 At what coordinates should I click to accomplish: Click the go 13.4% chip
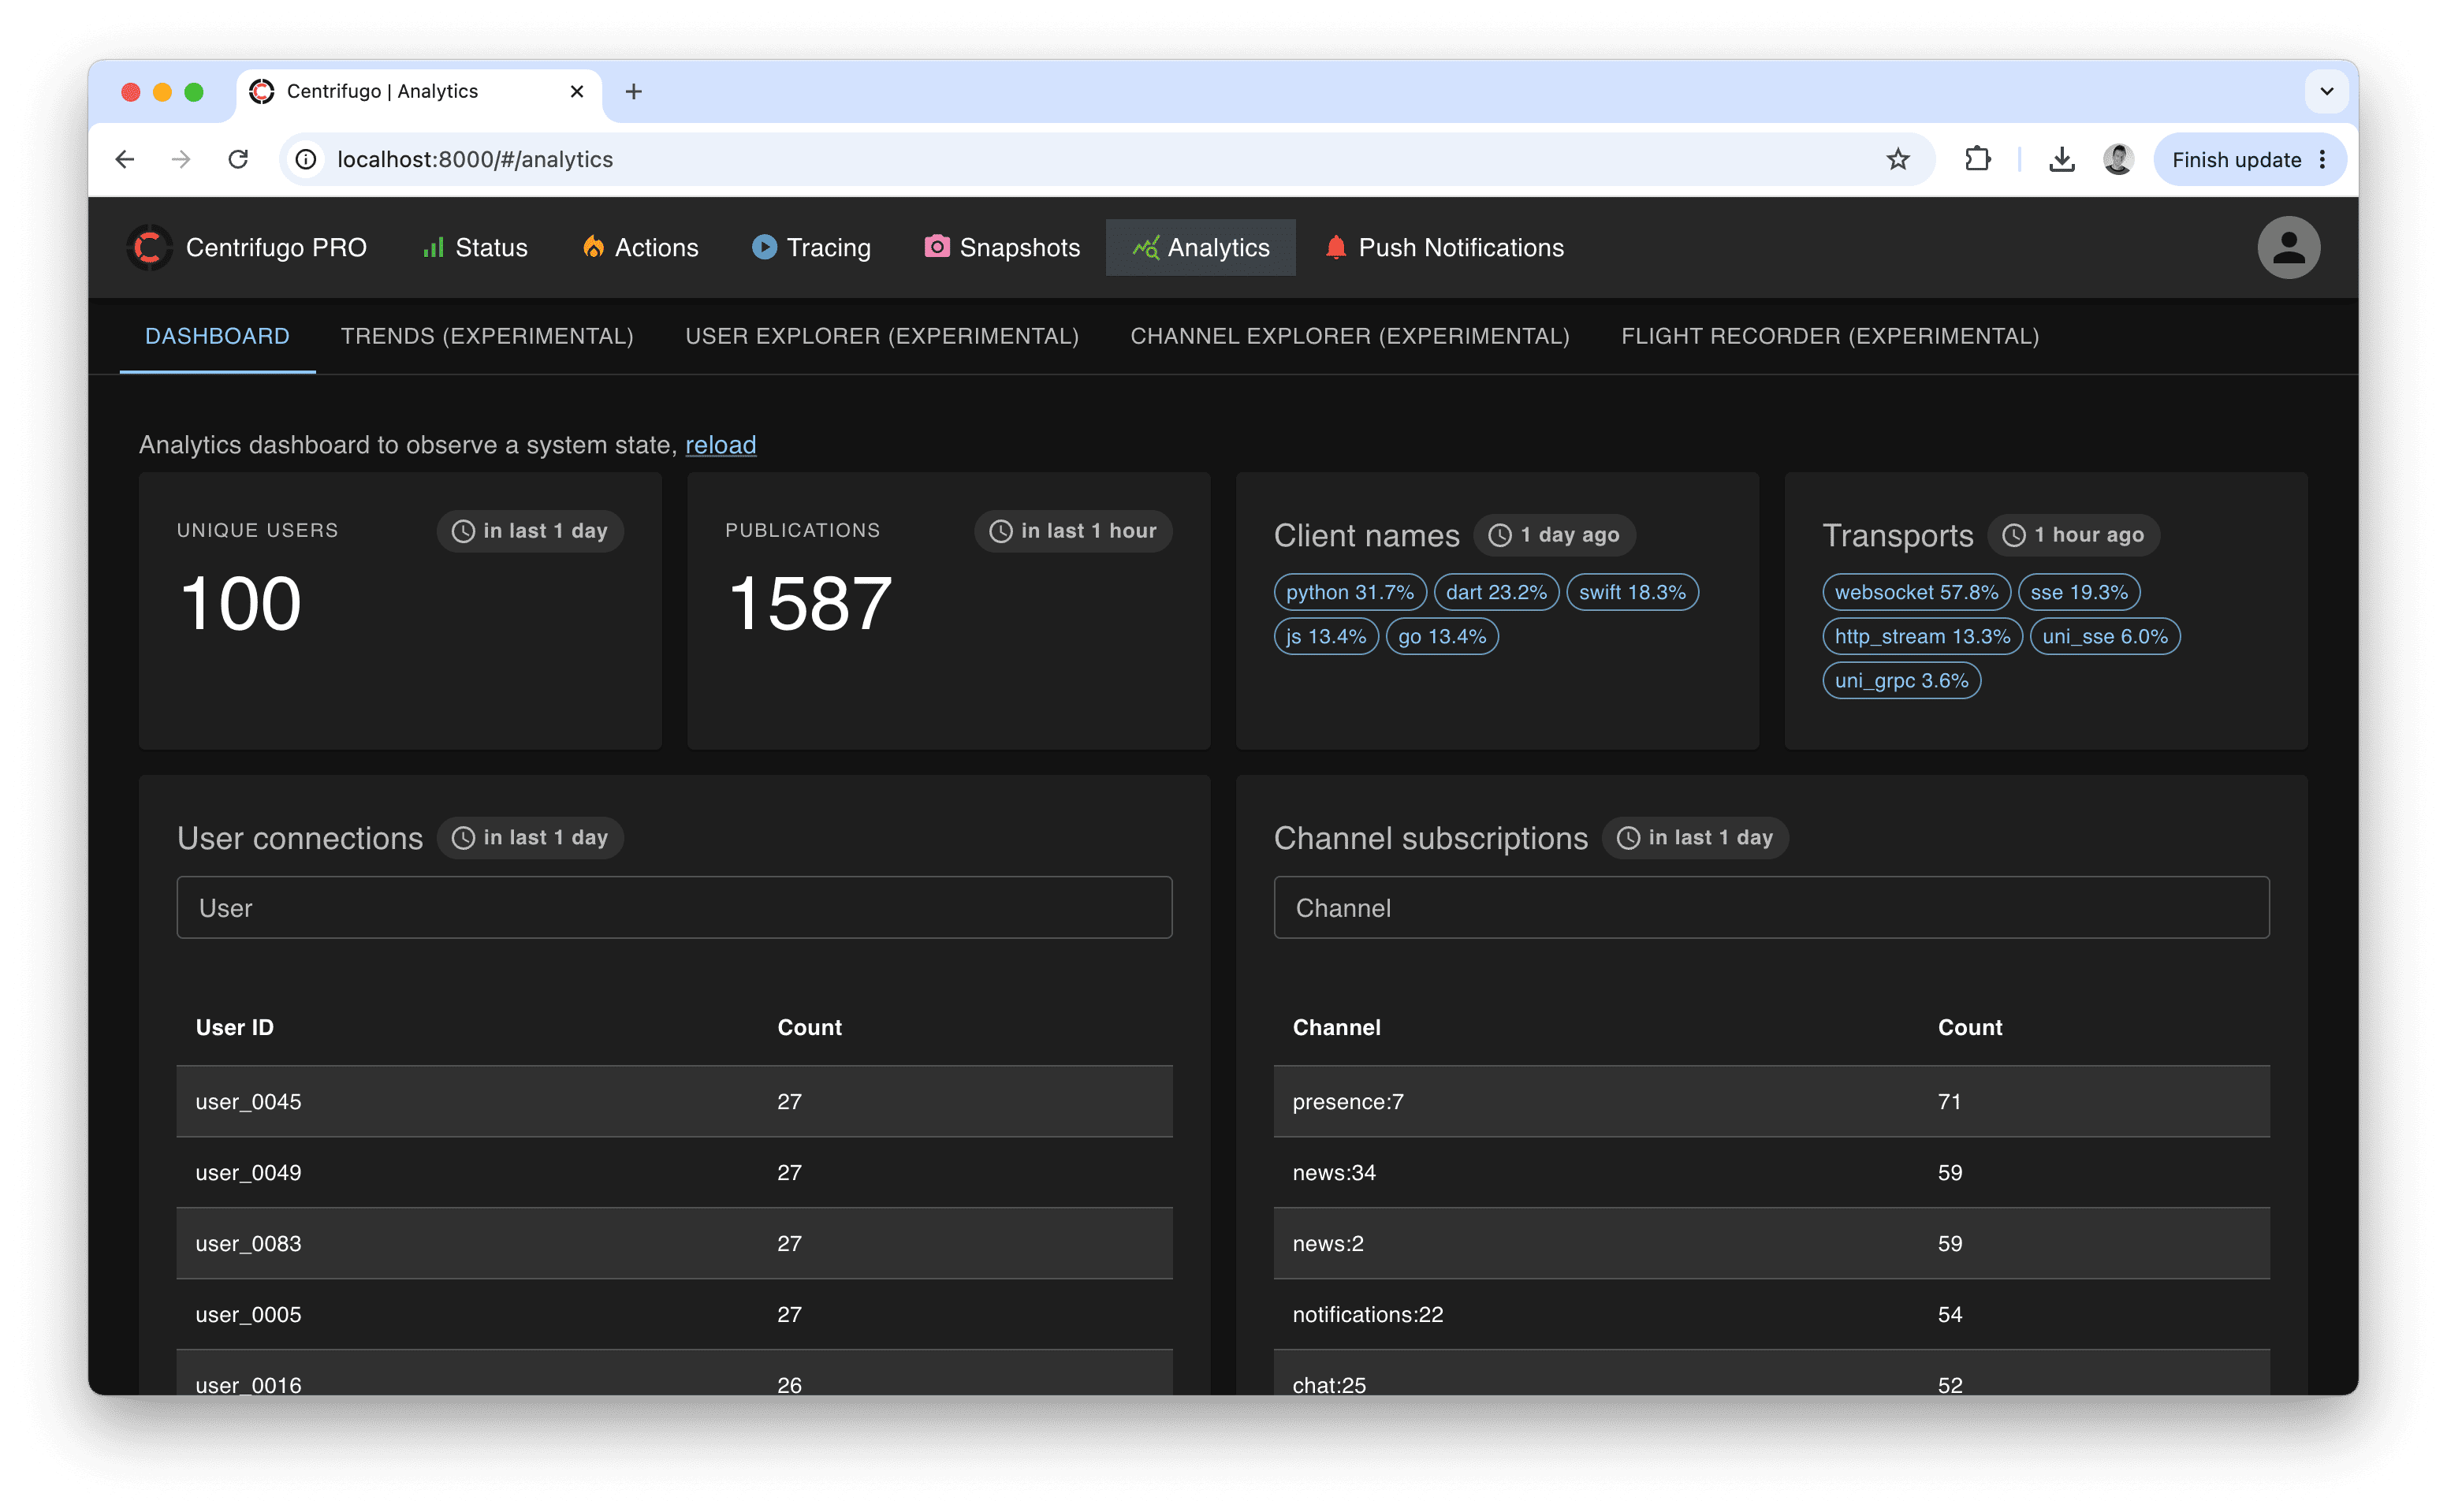1442,636
